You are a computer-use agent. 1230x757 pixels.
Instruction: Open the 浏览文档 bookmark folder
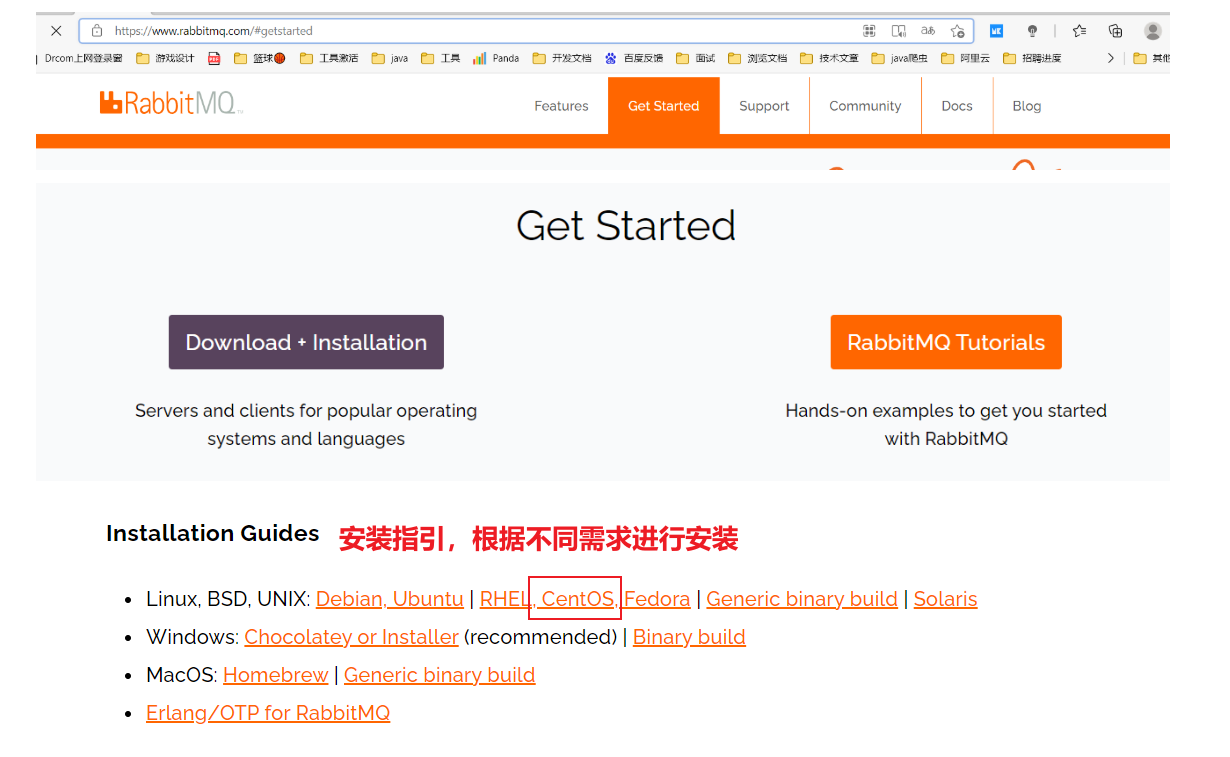(x=758, y=58)
